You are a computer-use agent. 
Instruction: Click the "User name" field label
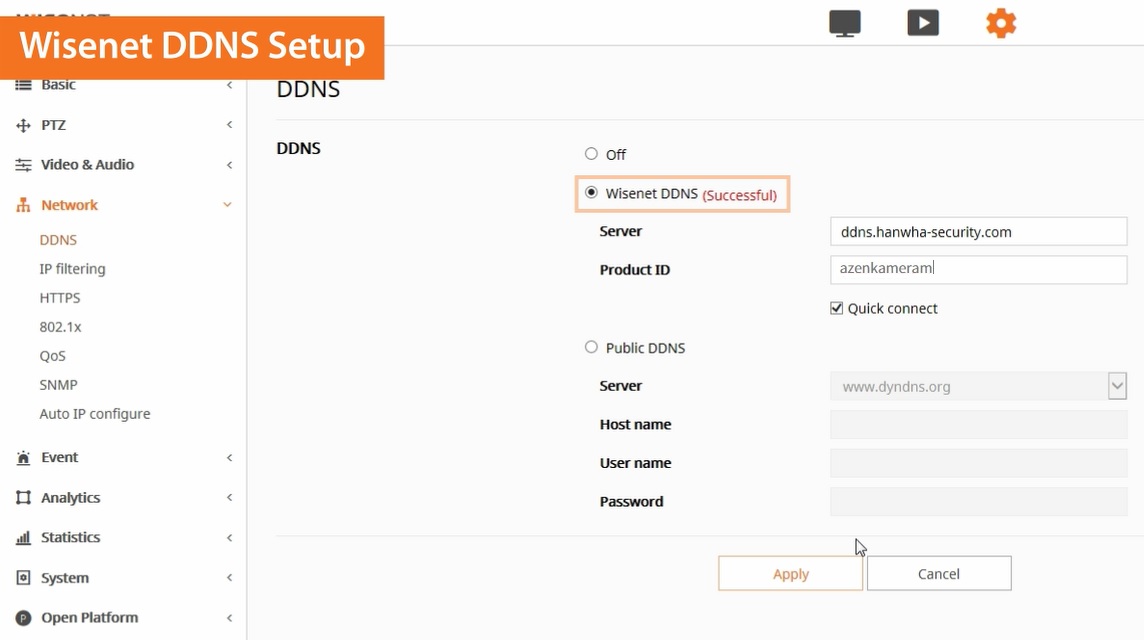pyautogui.click(x=635, y=463)
